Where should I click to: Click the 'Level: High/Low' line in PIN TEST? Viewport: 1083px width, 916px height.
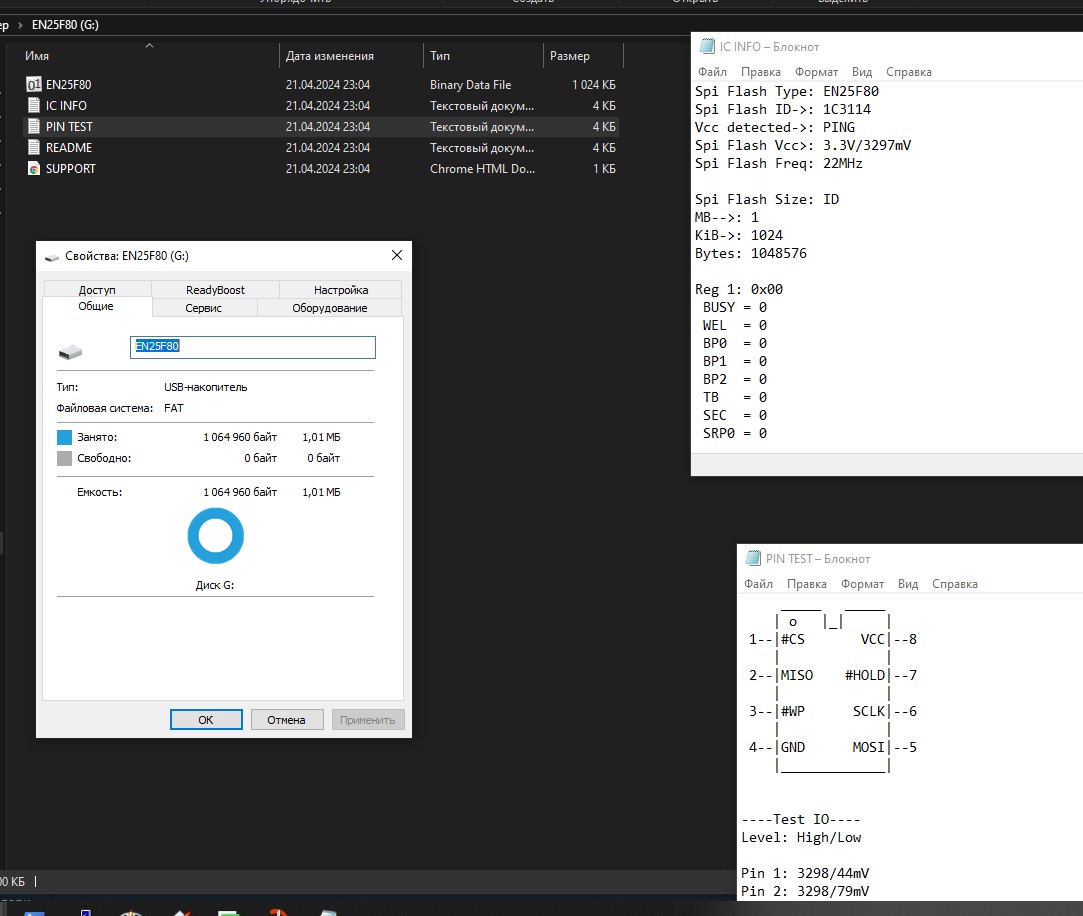pyautogui.click(x=801, y=837)
